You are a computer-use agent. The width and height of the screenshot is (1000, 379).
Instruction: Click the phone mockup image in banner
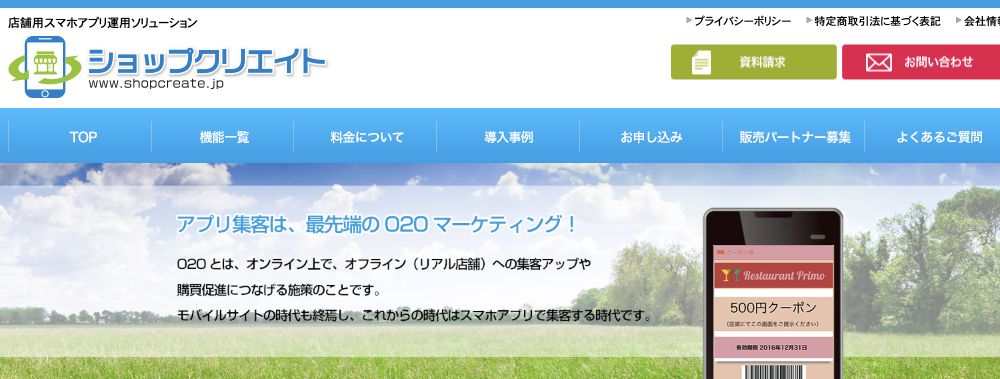click(773, 294)
